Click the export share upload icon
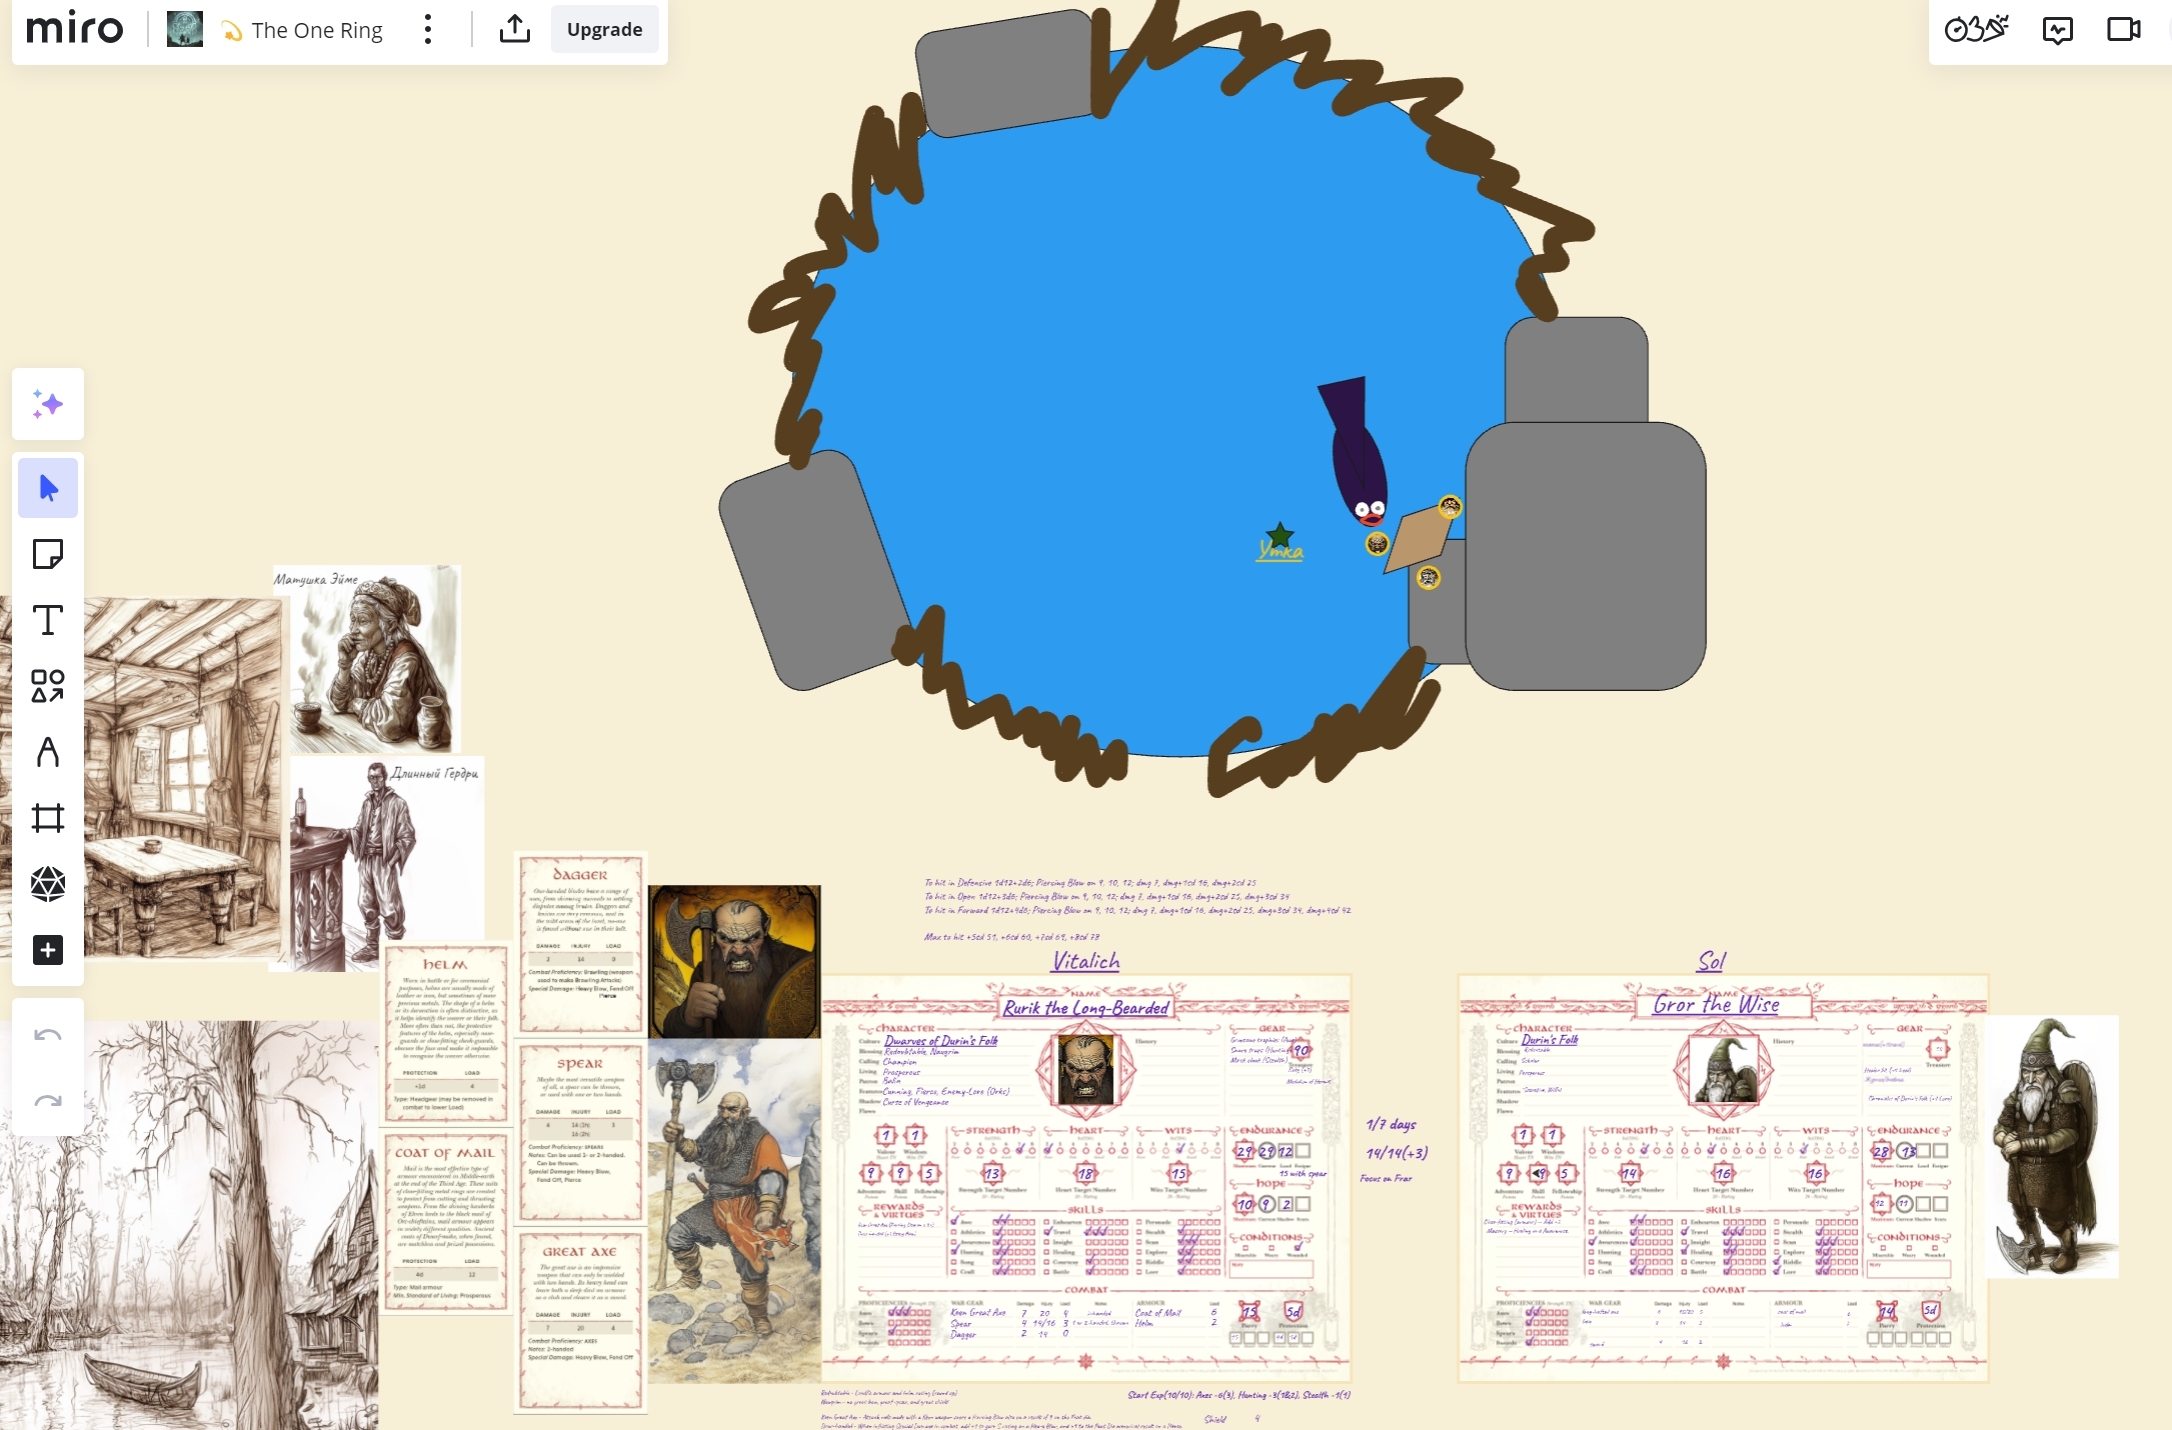Screen dimensions: 2172x1430 tap(514, 30)
